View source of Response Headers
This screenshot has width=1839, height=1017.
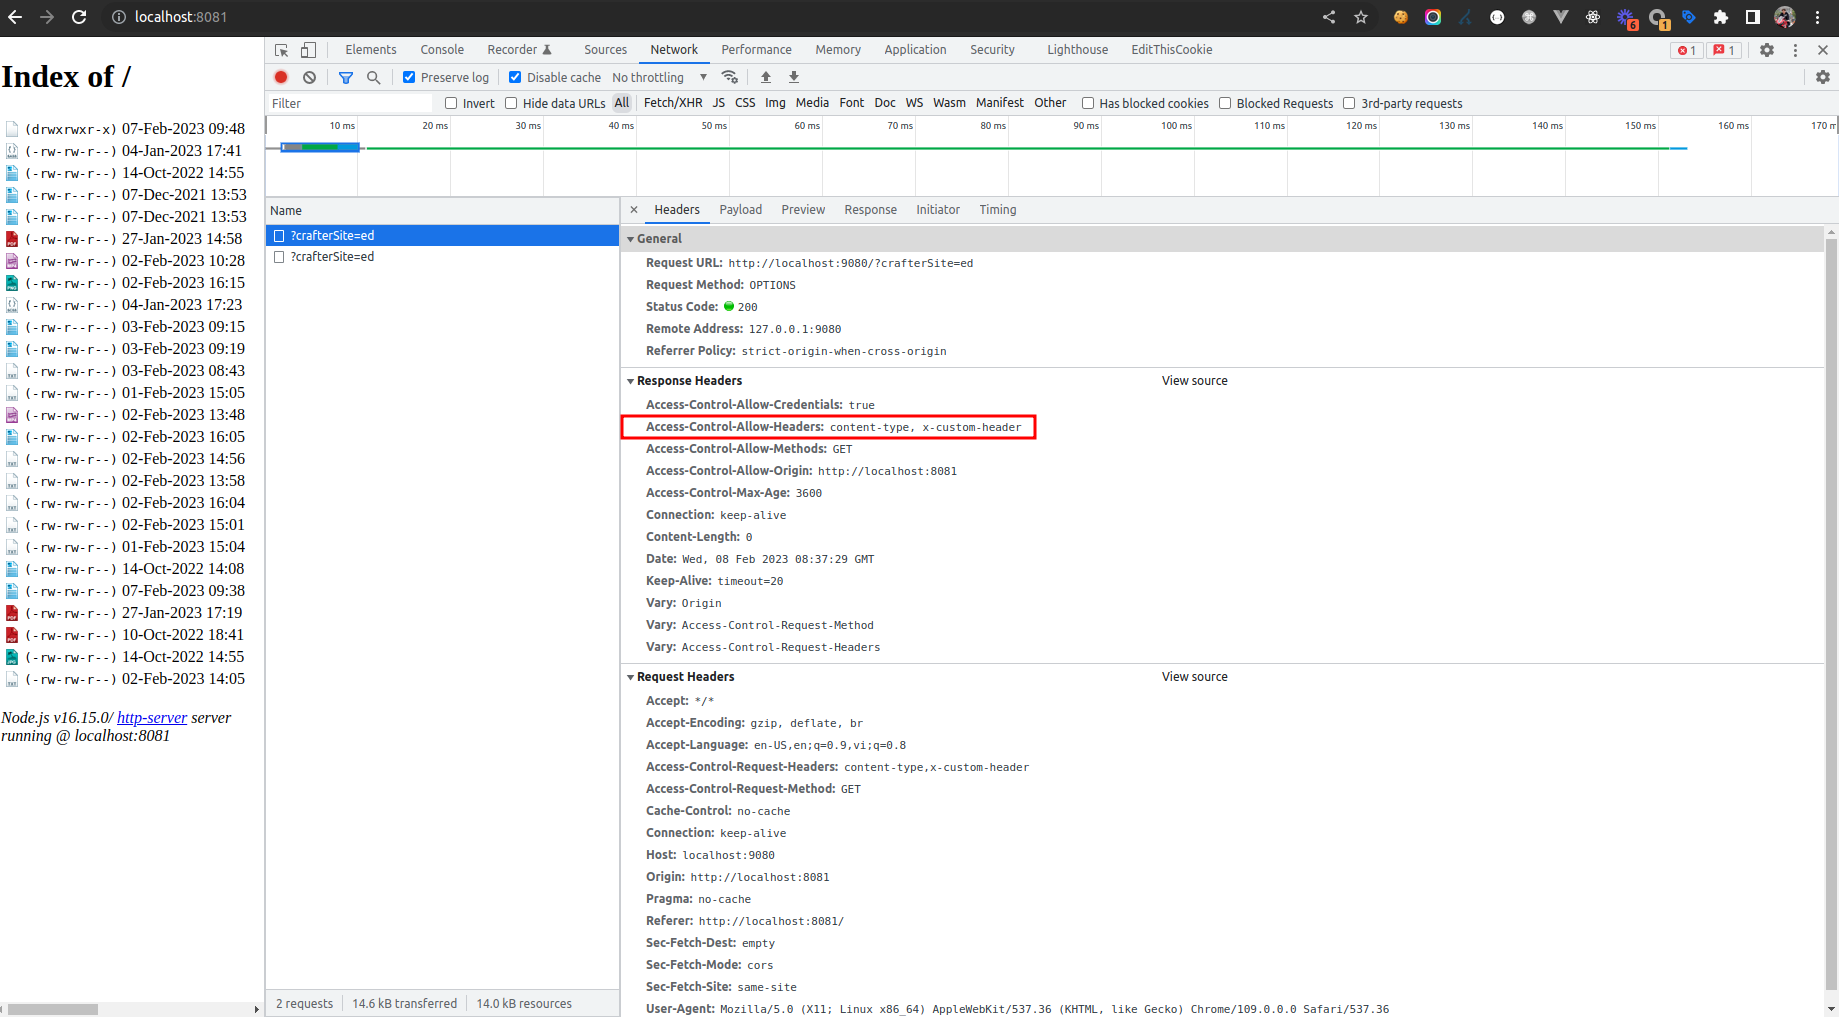(1194, 381)
